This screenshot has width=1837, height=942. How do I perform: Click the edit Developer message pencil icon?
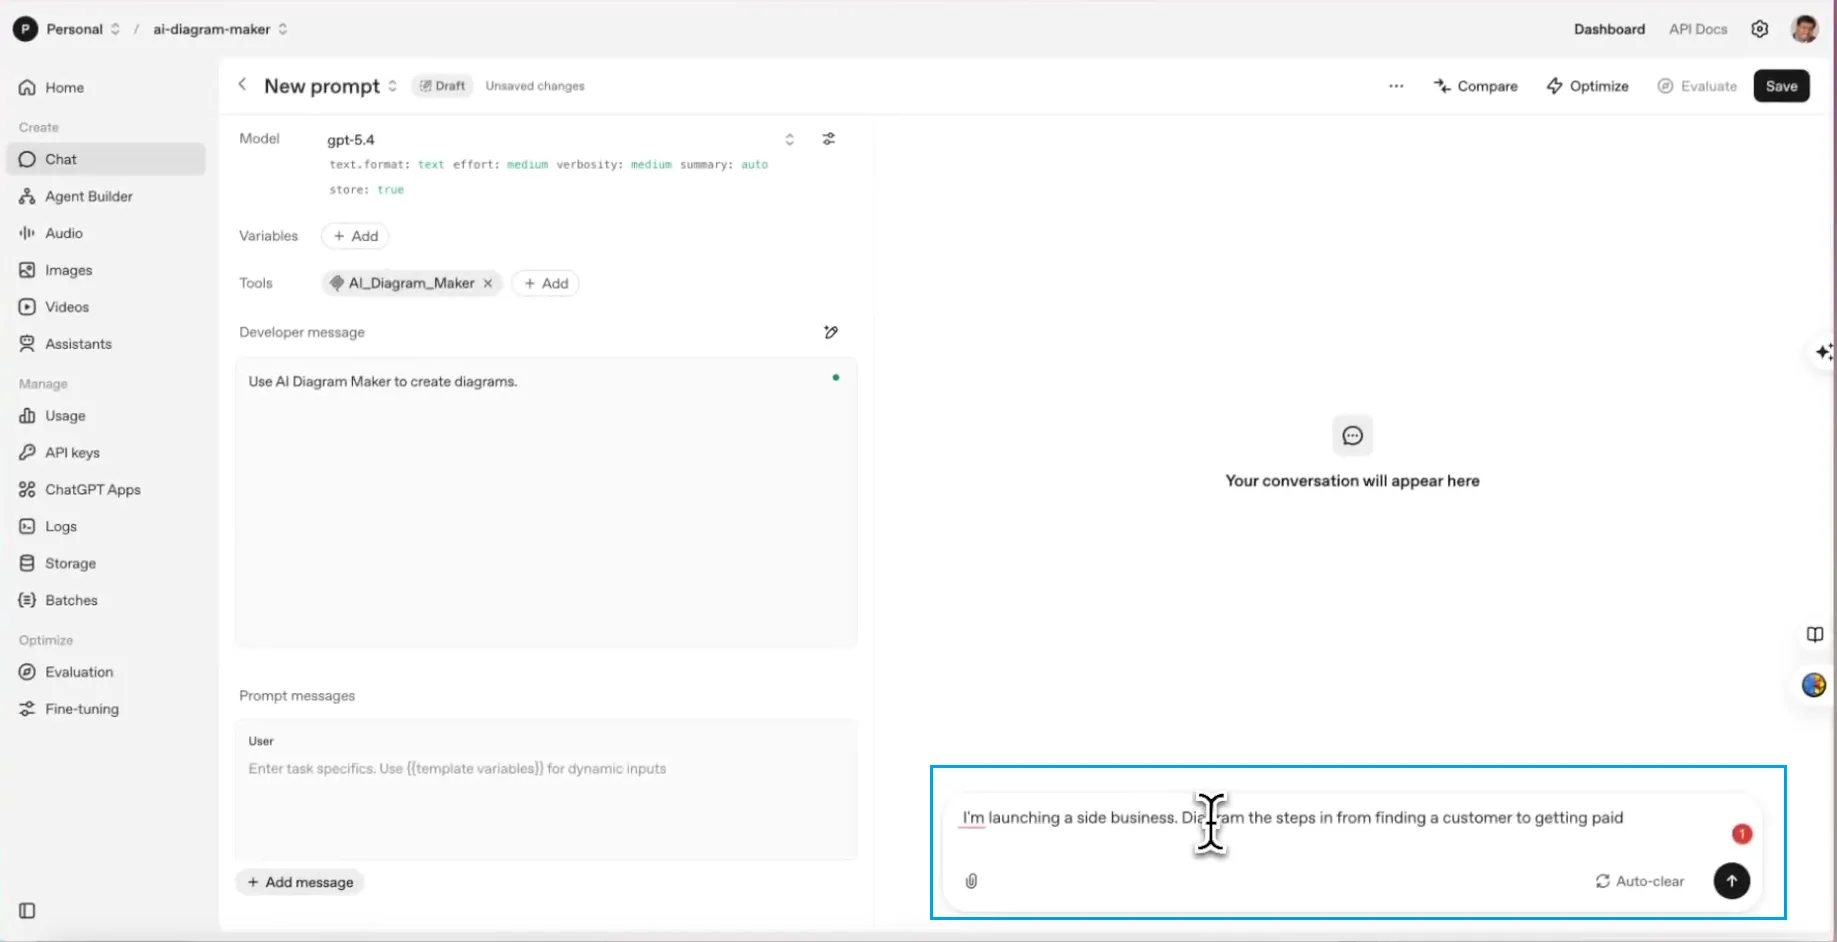(830, 332)
